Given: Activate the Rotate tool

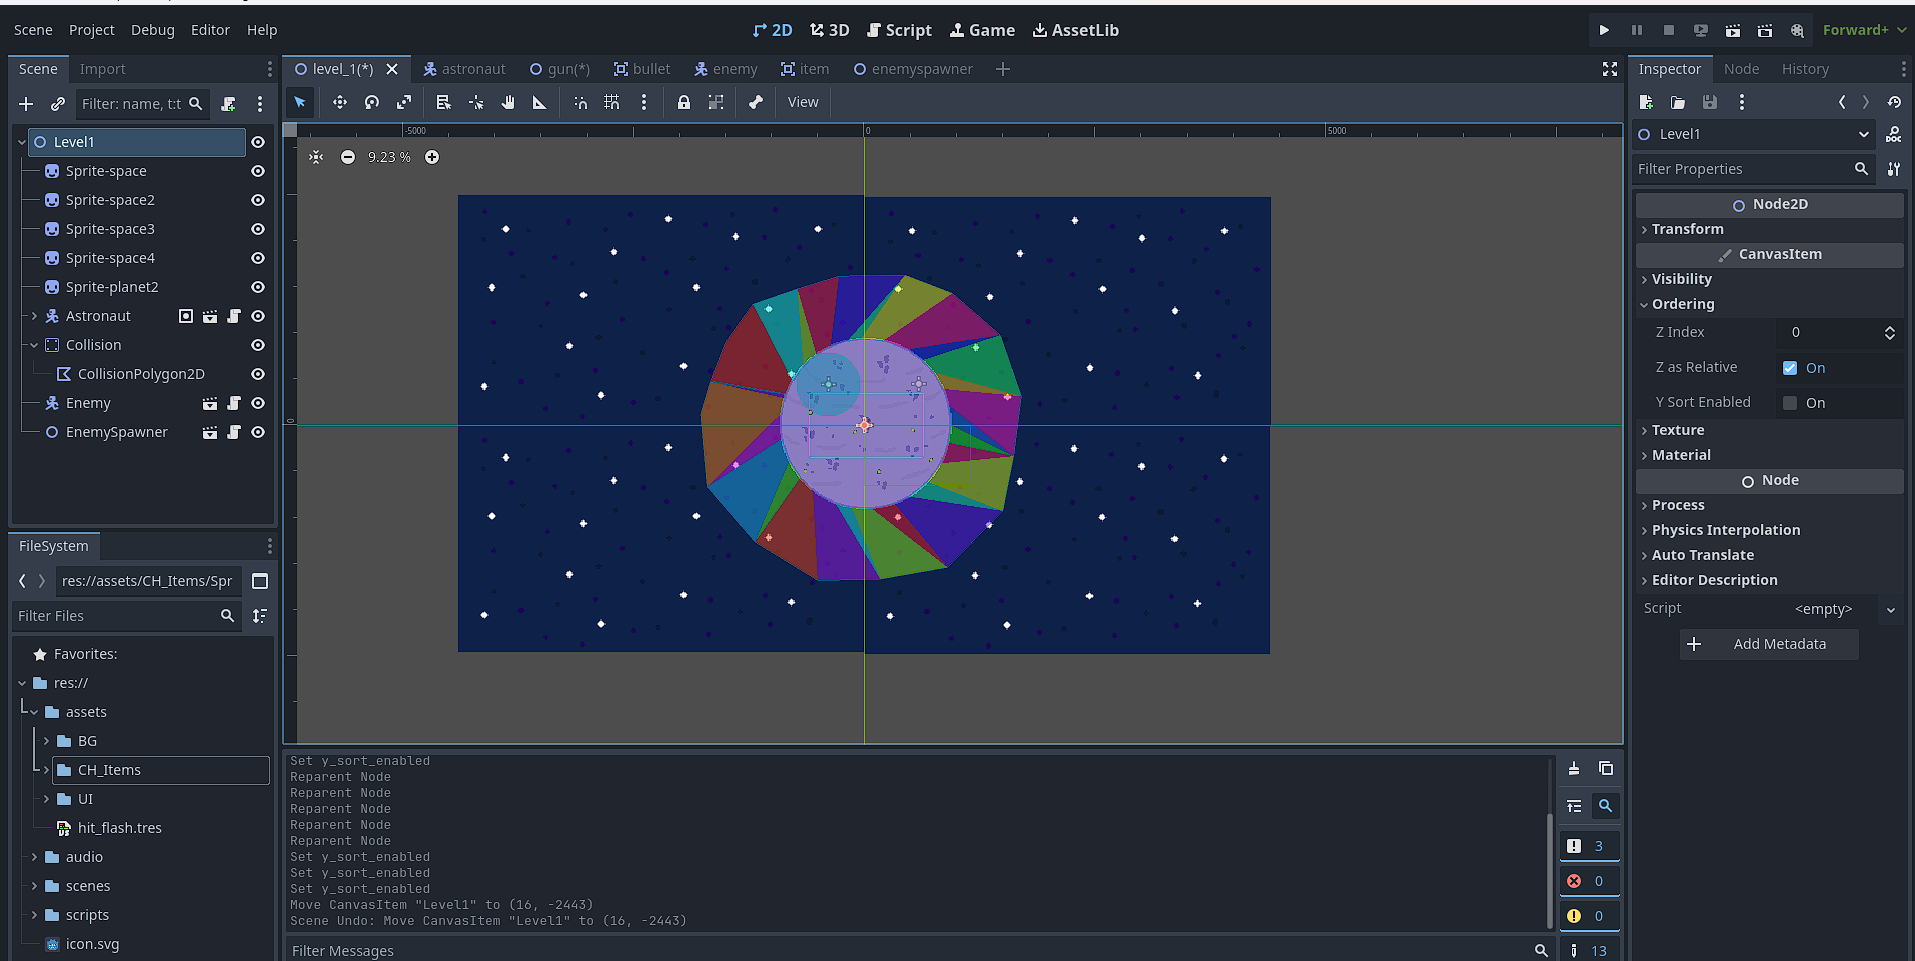Looking at the screenshot, I should [371, 102].
